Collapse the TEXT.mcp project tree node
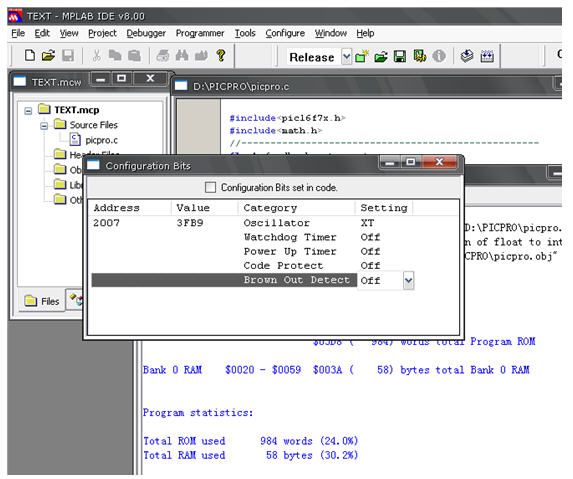Image resolution: width=573 pixels, height=479 pixels. pos(28,110)
